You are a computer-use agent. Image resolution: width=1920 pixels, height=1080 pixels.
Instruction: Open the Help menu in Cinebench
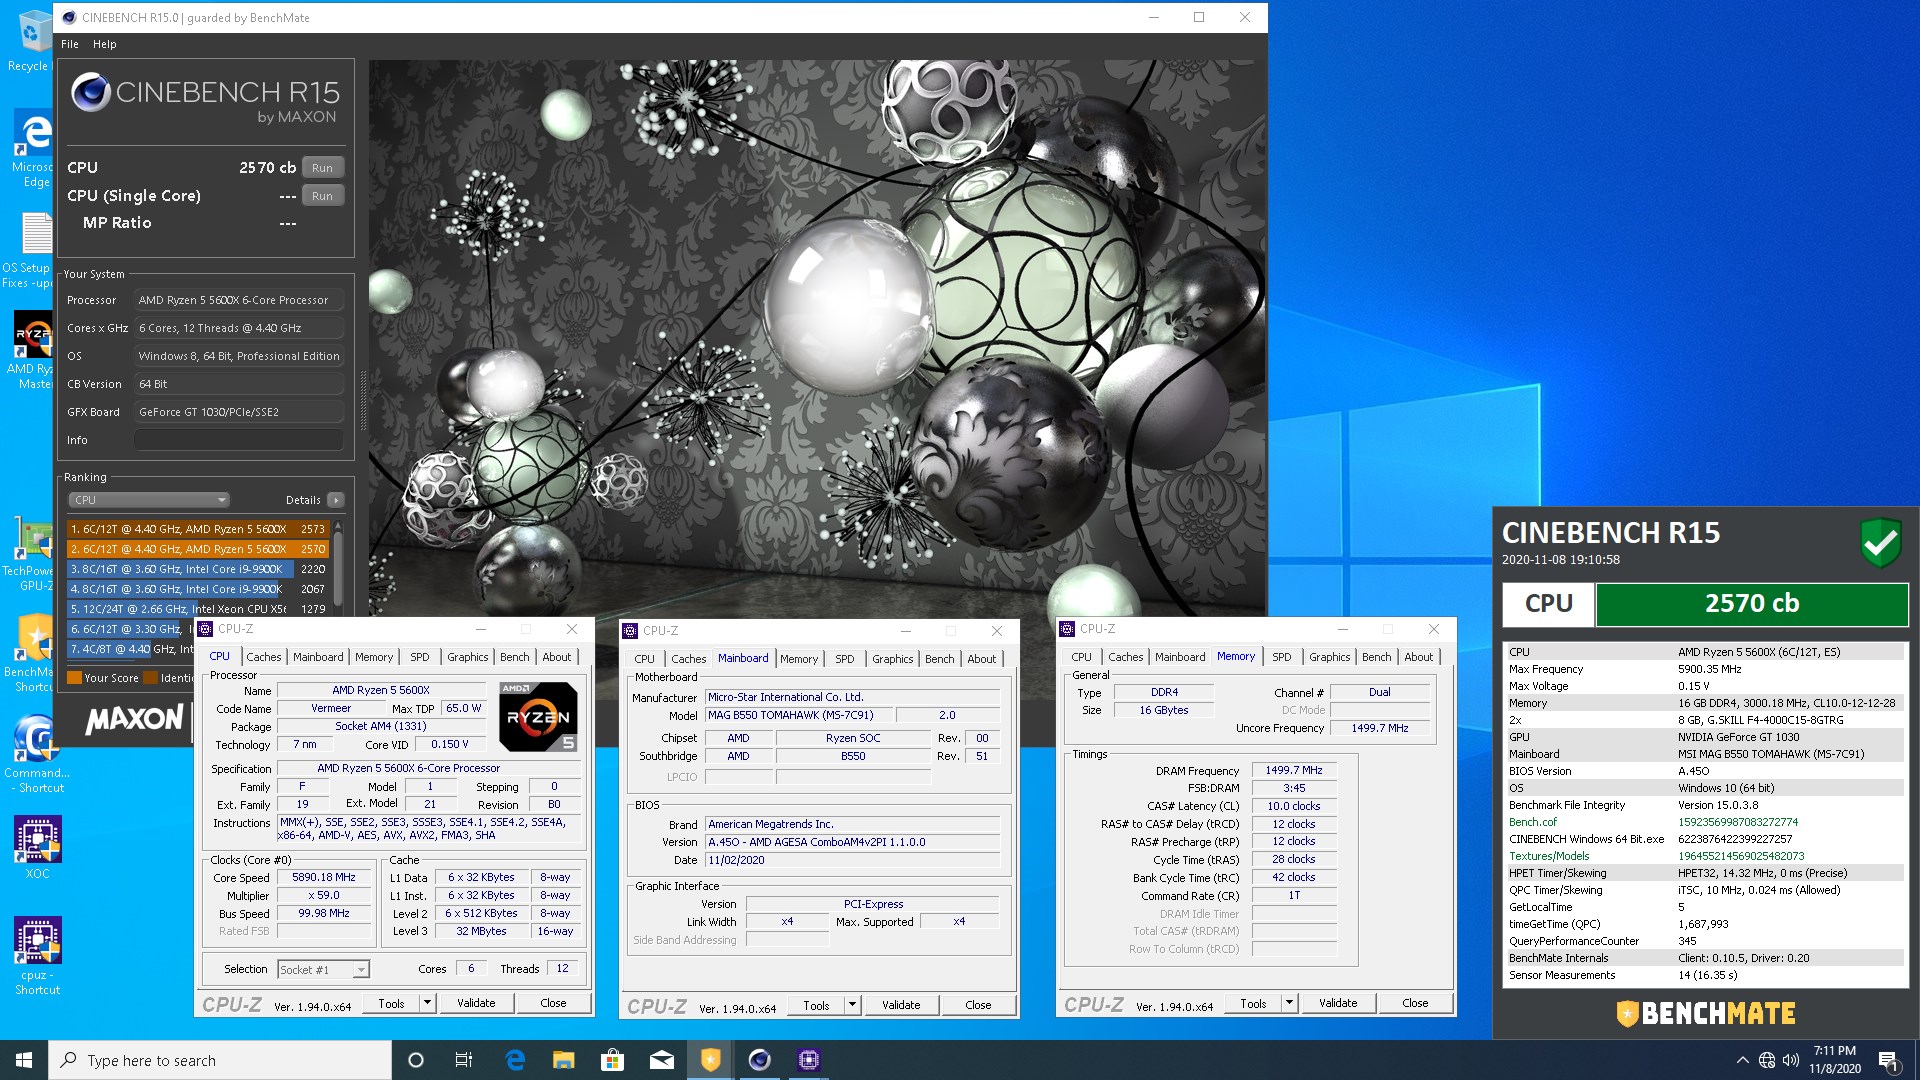[105, 44]
